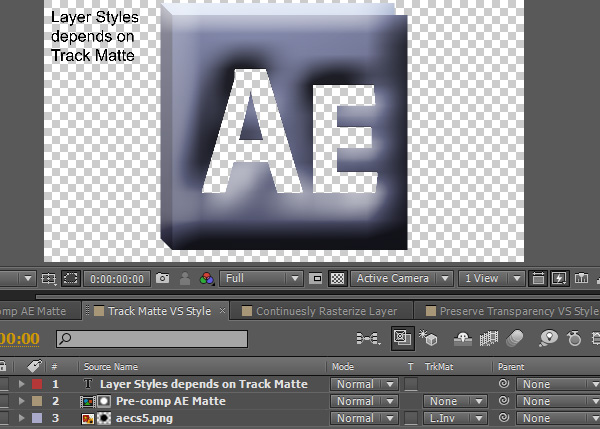600x429 pixels.
Task: Open the magnification ratio dropdown arrow
Action: tap(28, 278)
